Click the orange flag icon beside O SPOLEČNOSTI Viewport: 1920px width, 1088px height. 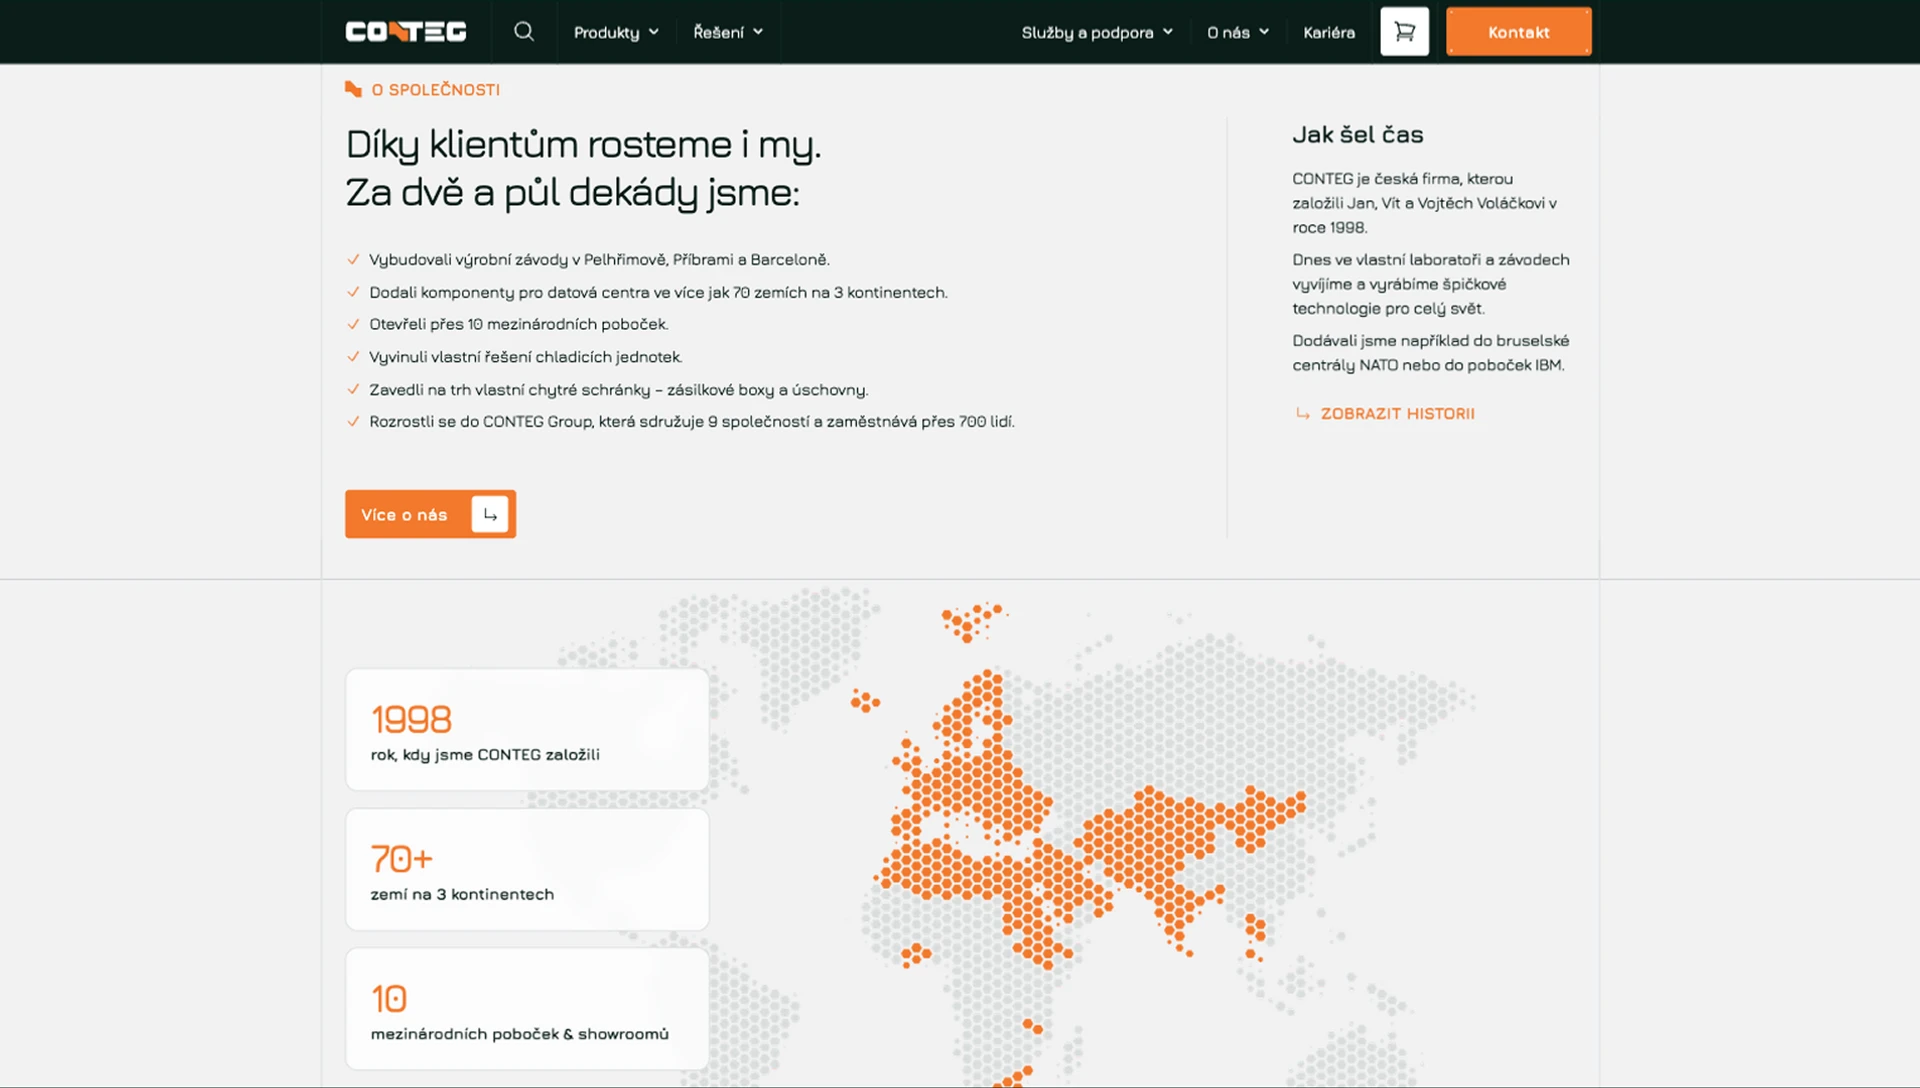(353, 89)
